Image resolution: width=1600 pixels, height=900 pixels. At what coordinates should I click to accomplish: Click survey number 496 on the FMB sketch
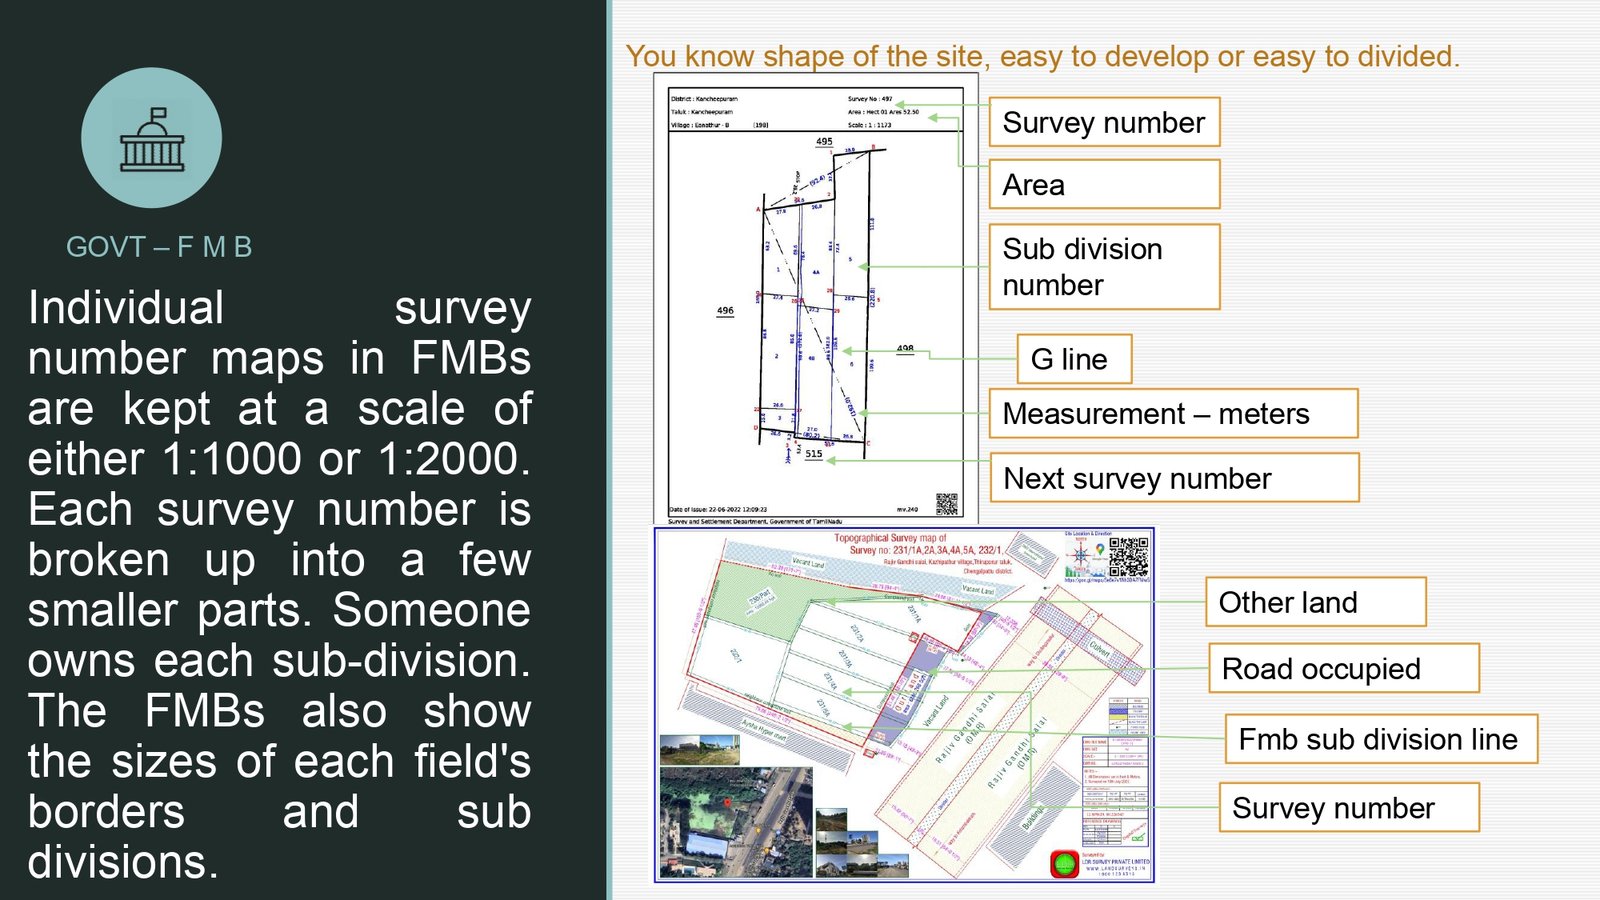click(x=725, y=310)
